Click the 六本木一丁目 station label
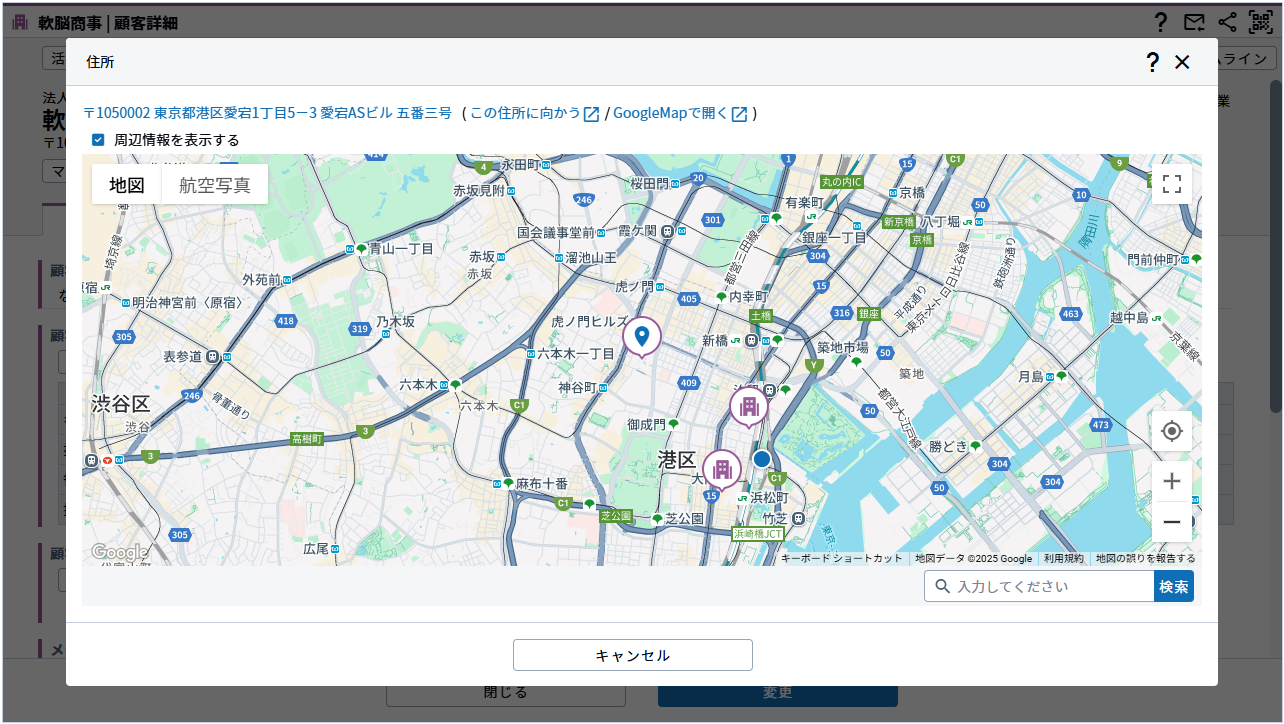This screenshot has width=1284, height=724. coord(576,354)
